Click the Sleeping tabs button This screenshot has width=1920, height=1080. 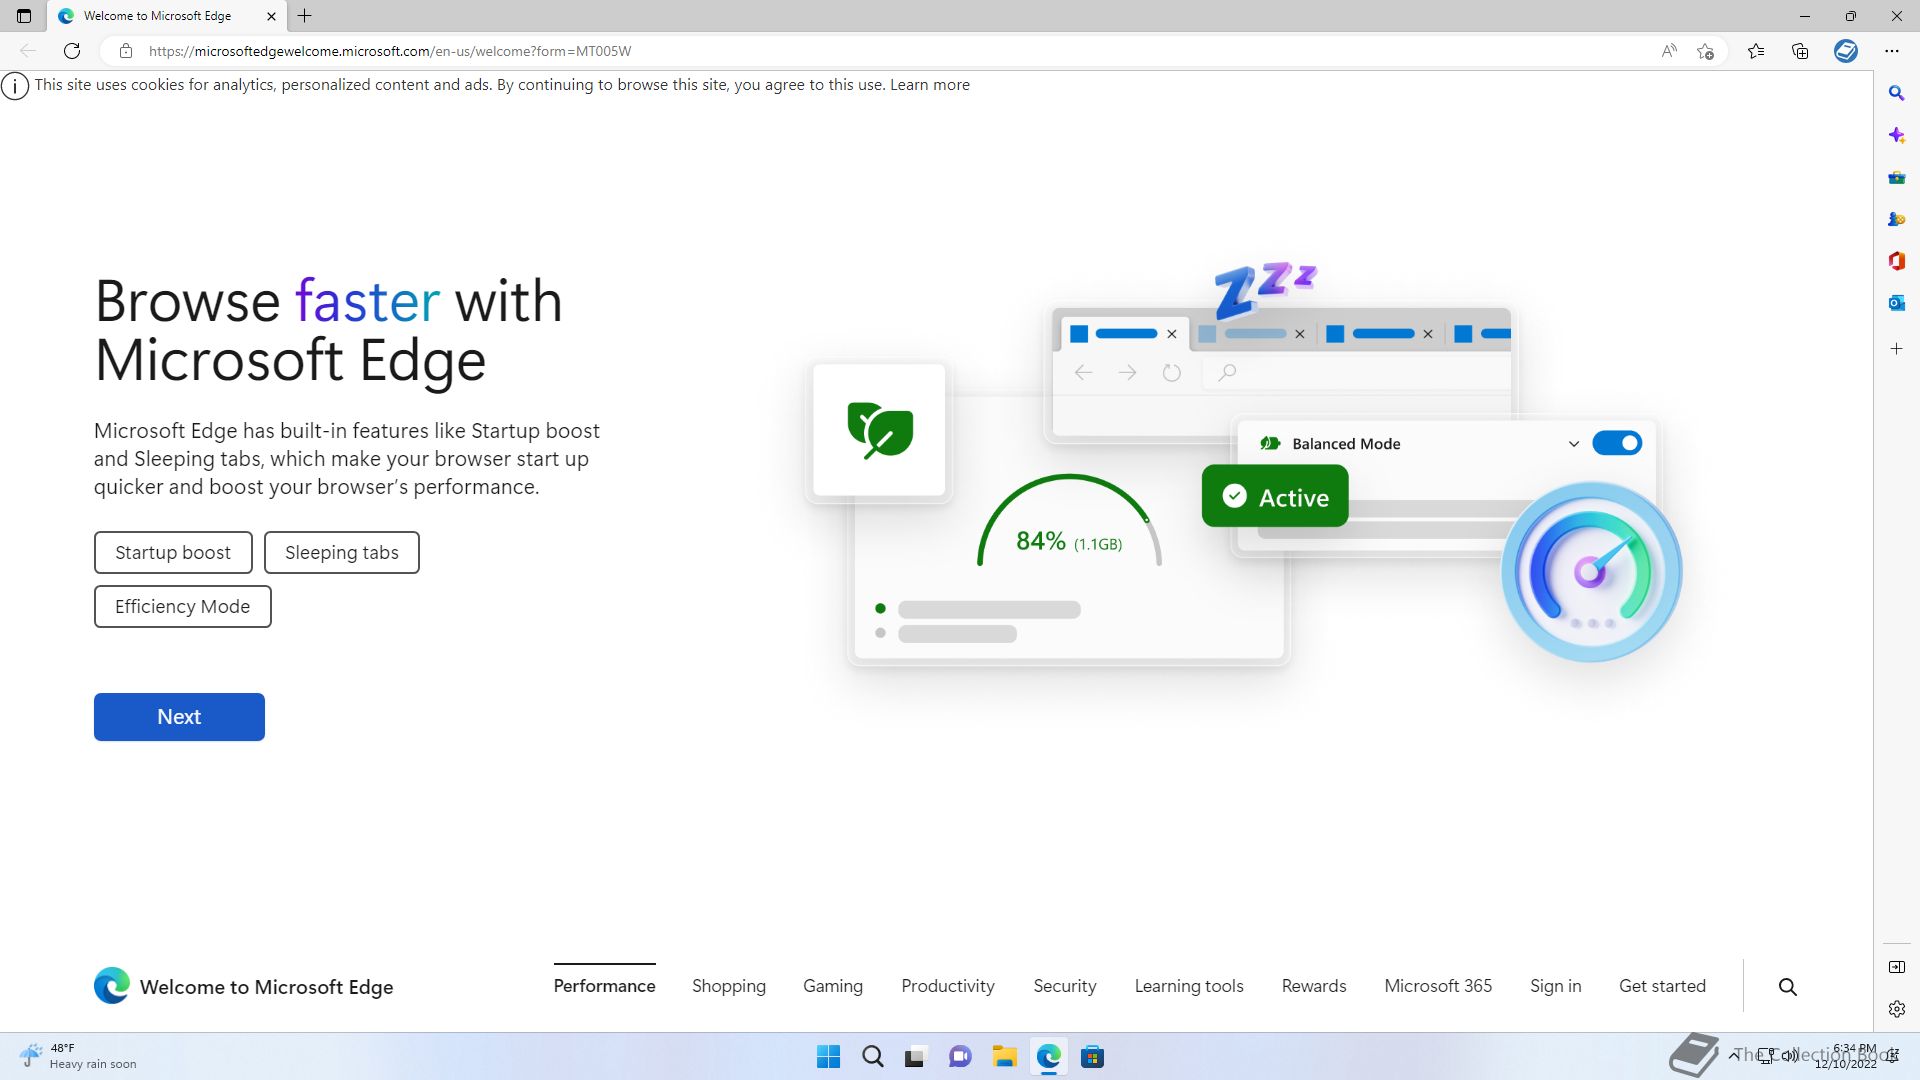click(x=342, y=552)
